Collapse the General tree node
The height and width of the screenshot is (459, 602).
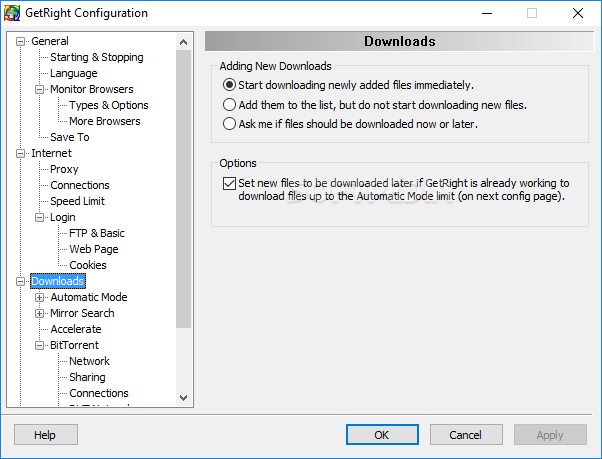20,41
